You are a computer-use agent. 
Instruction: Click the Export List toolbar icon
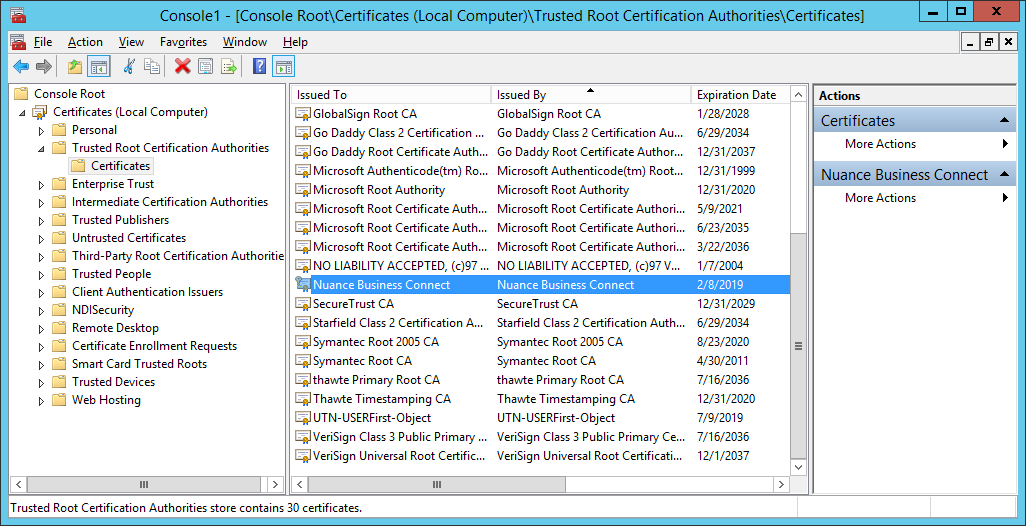[229, 67]
